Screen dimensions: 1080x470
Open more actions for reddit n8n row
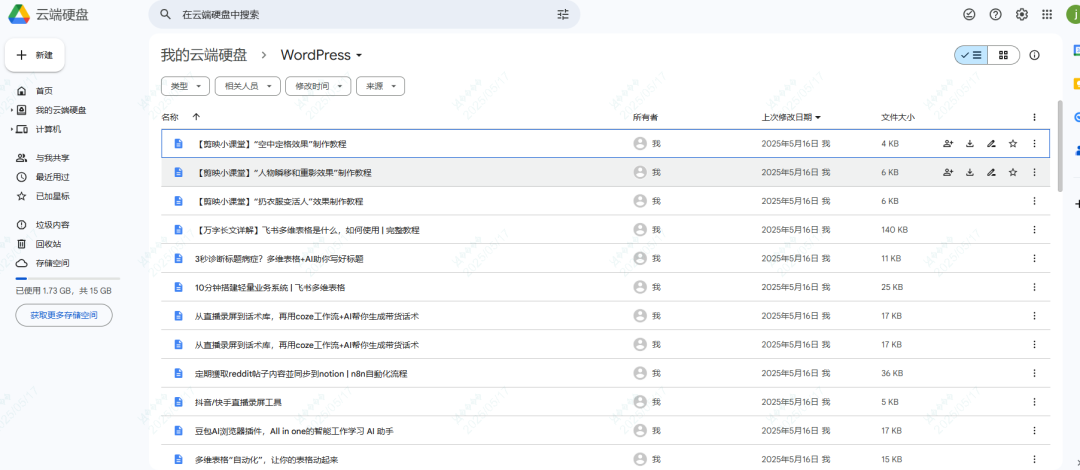point(1034,373)
